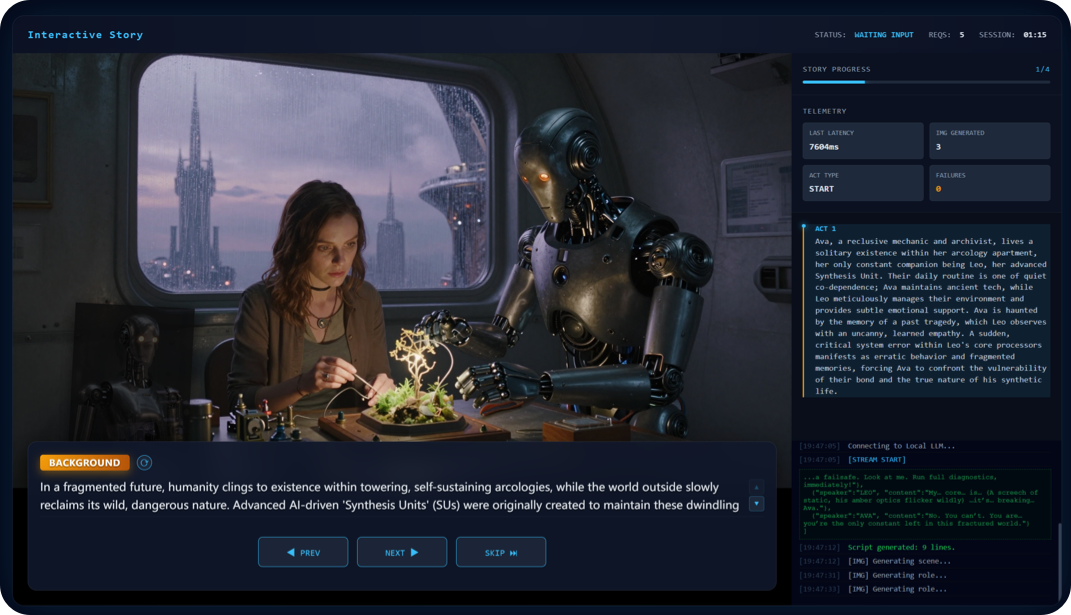Select the Failures telemetry card

click(x=990, y=183)
